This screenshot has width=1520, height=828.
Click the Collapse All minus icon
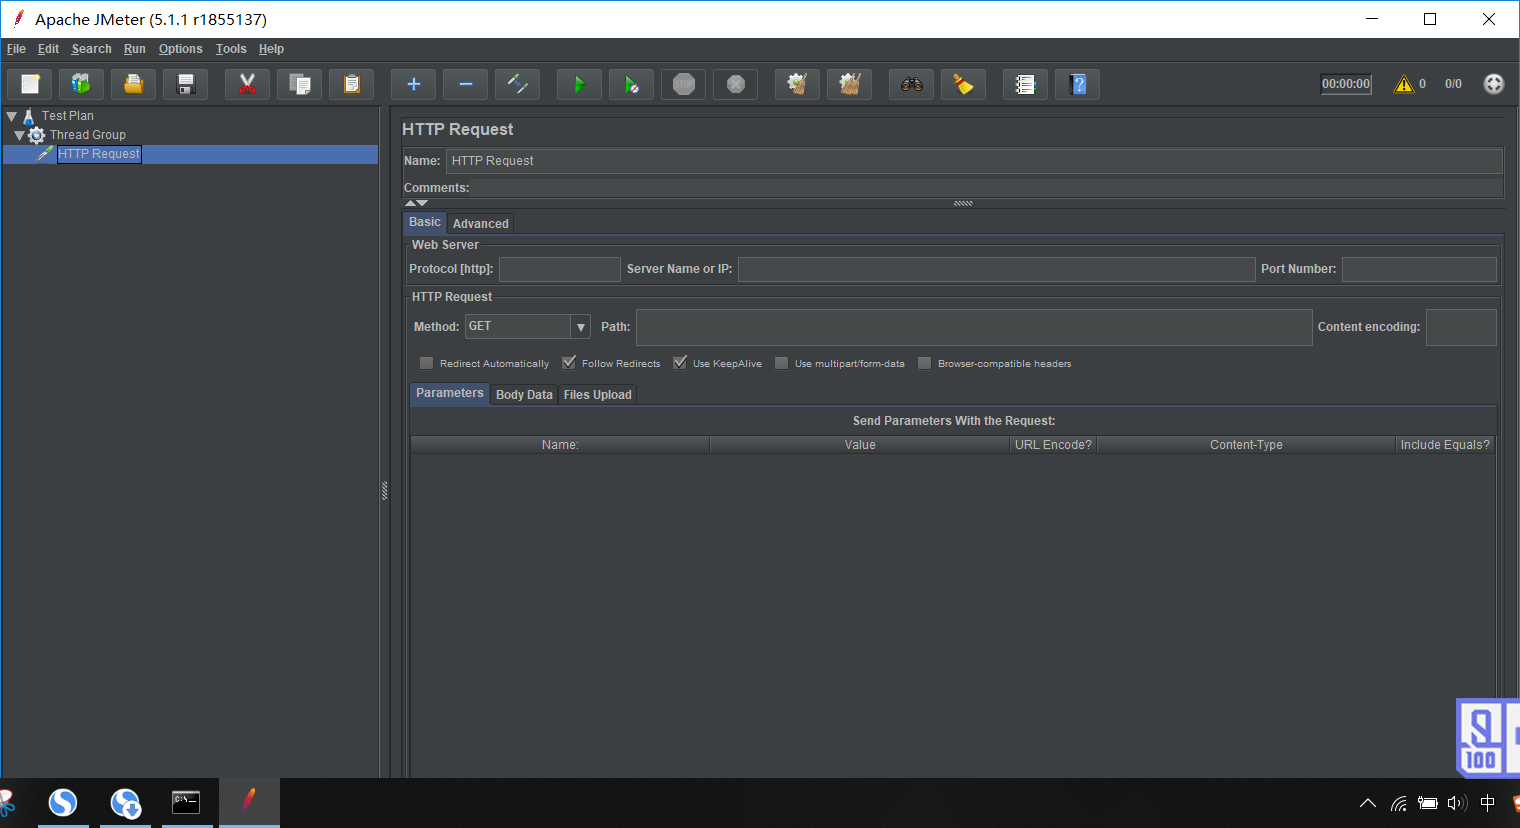[x=465, y=84]
